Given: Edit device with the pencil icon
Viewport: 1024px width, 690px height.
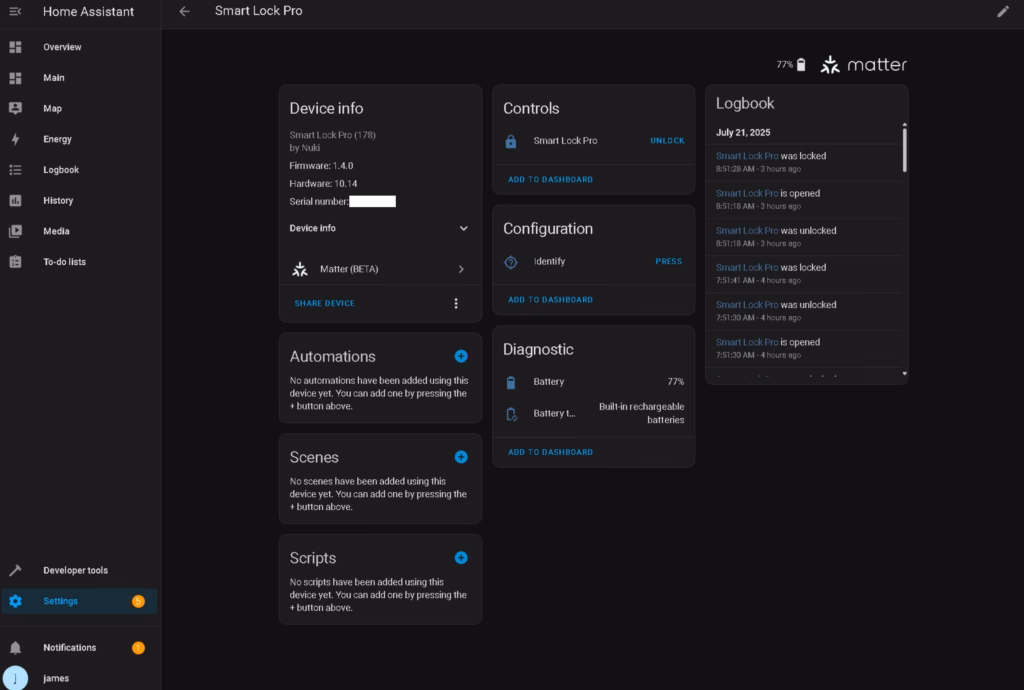Looking at the screenshot, I should tap(1003, 11).
